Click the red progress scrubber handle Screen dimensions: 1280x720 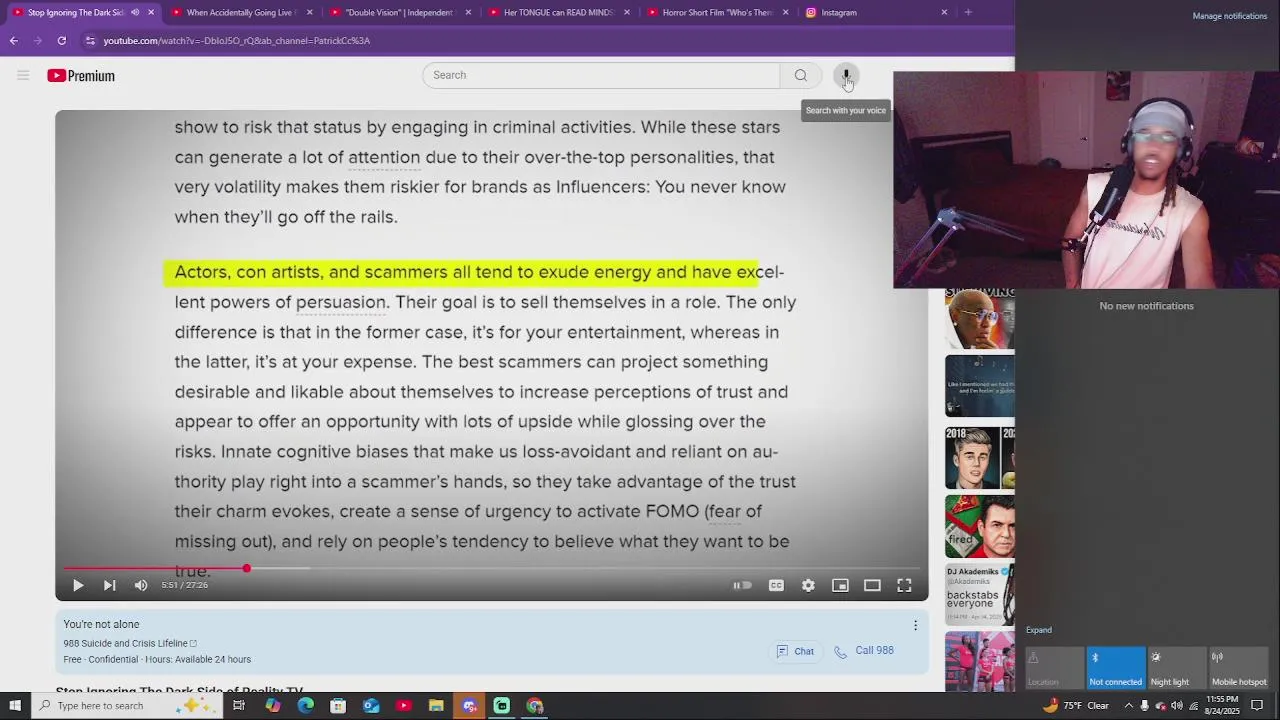(246, 568)
